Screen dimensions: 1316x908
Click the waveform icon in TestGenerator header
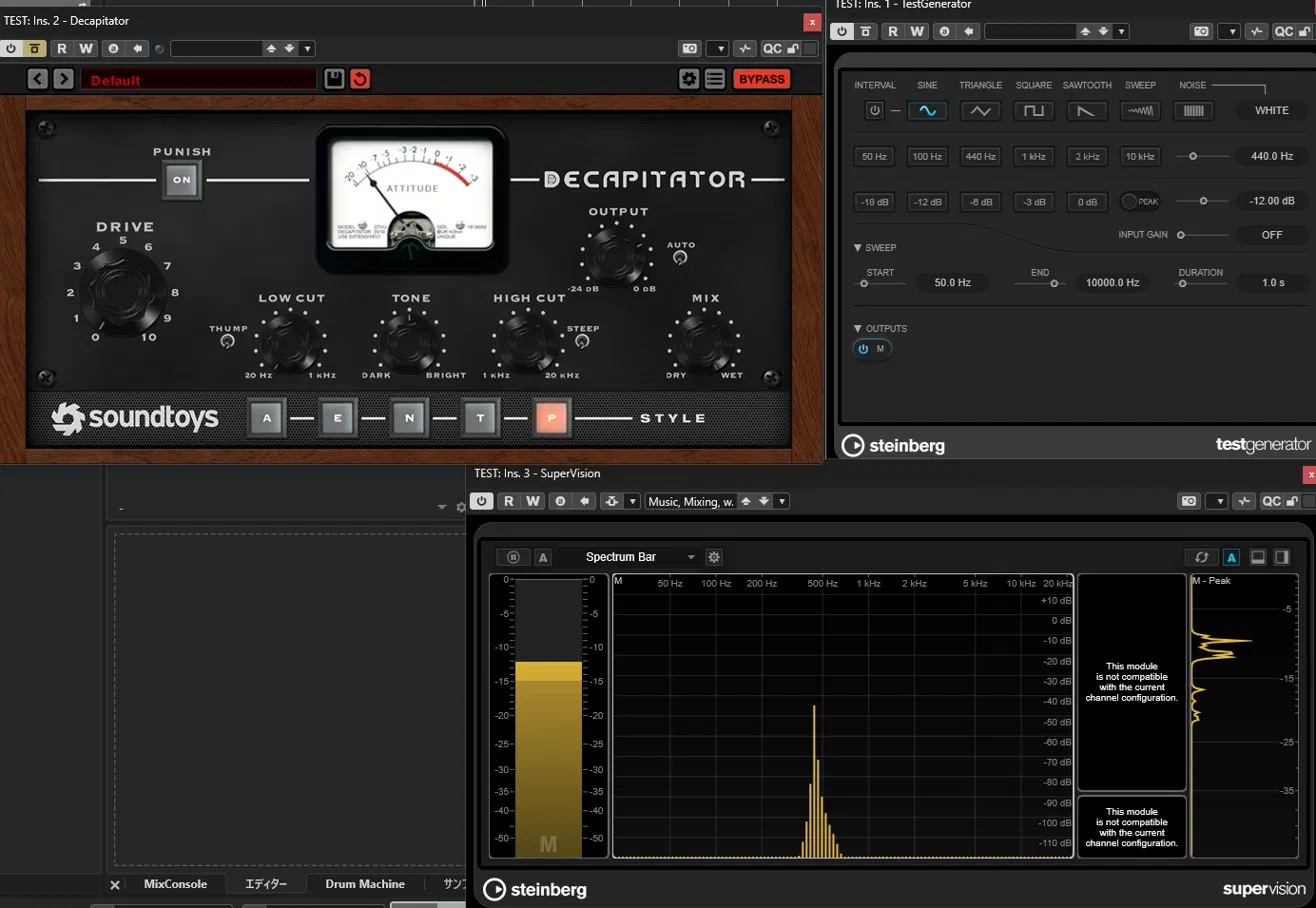(x=1256, y=31)
